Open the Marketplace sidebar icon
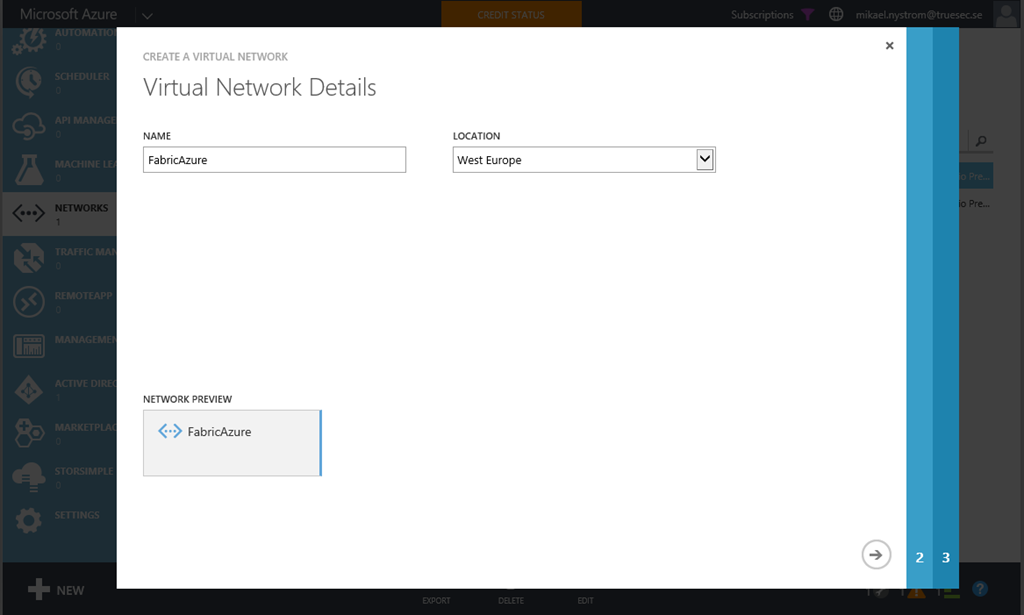The width and height of the screenshot is (1024, 615). 29,432
